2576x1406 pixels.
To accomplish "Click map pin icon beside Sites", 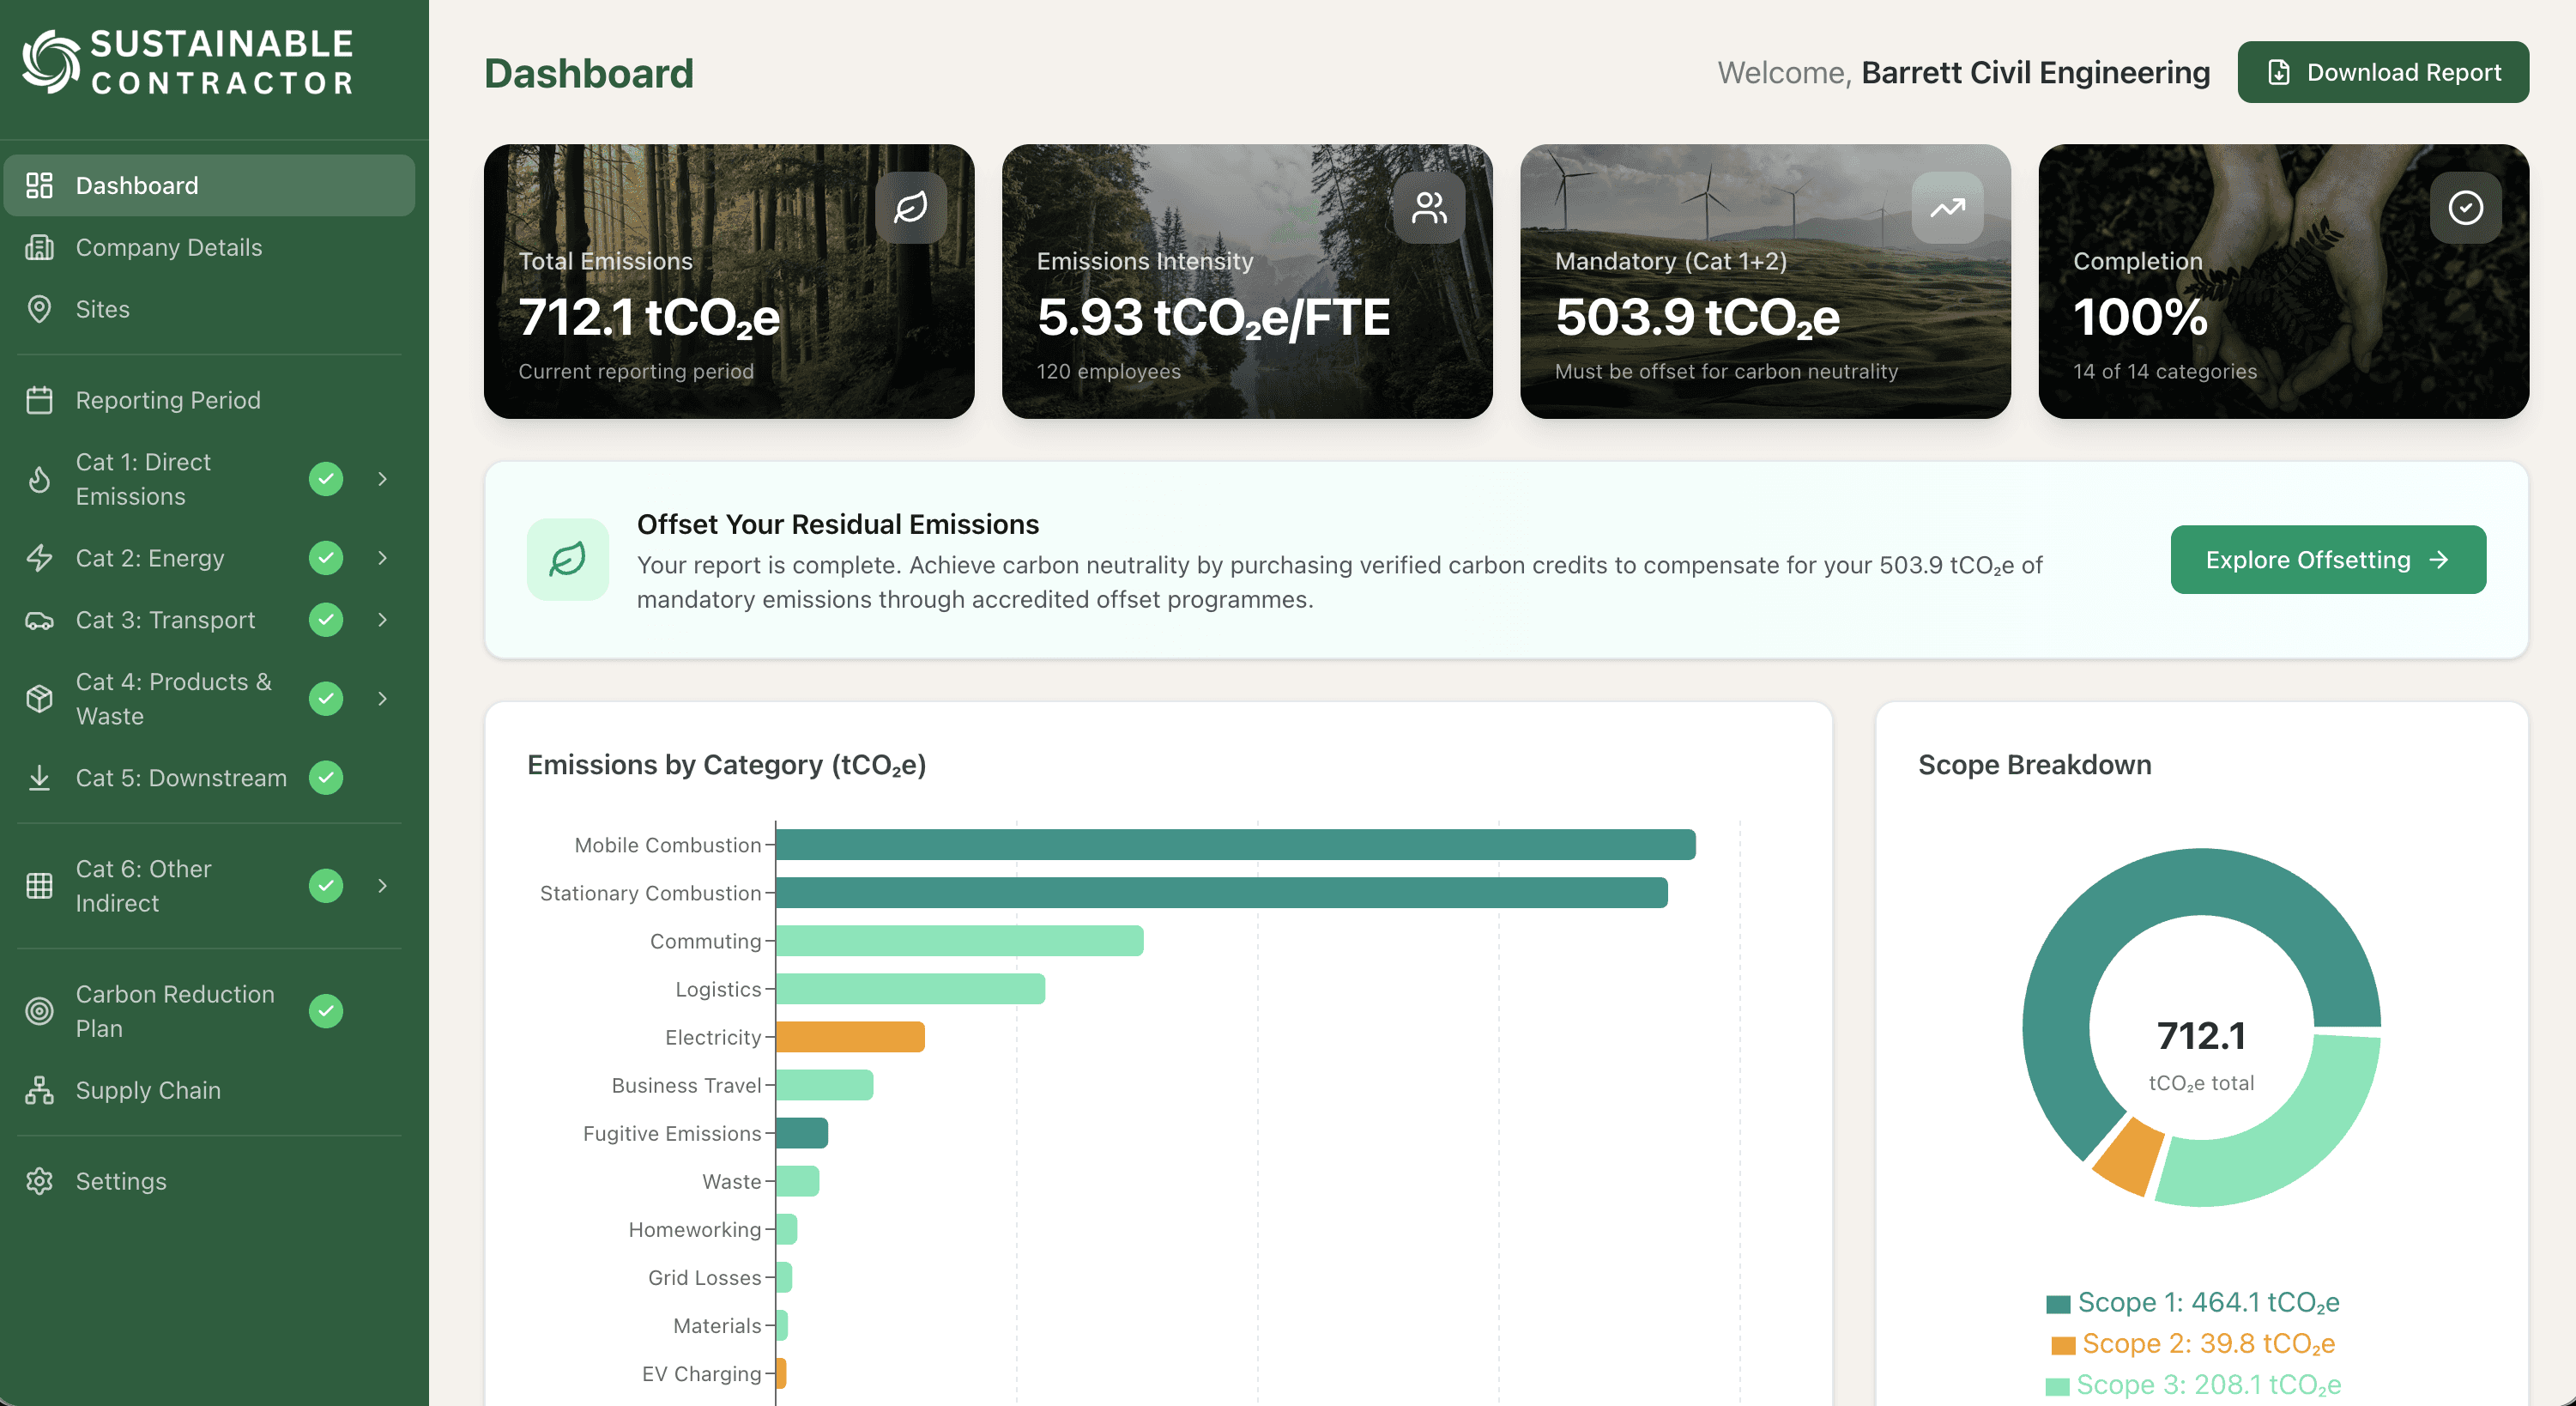I will [39, 309].
